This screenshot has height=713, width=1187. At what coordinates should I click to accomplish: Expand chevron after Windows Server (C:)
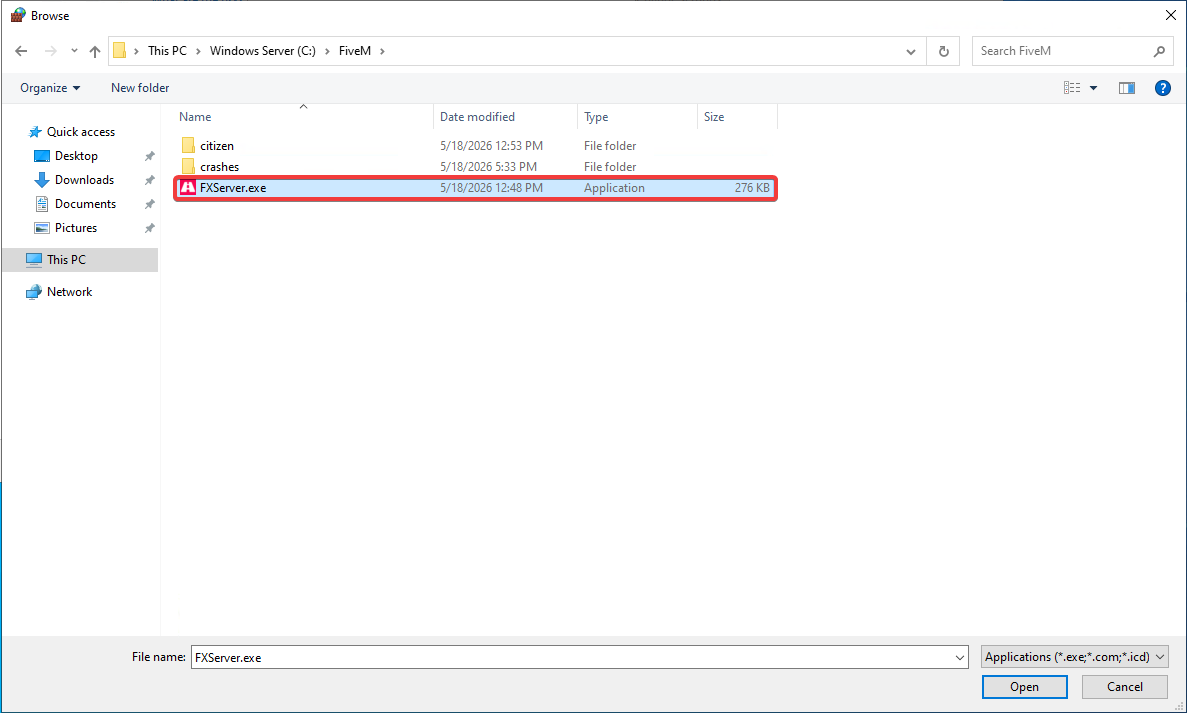coord(328,51)
